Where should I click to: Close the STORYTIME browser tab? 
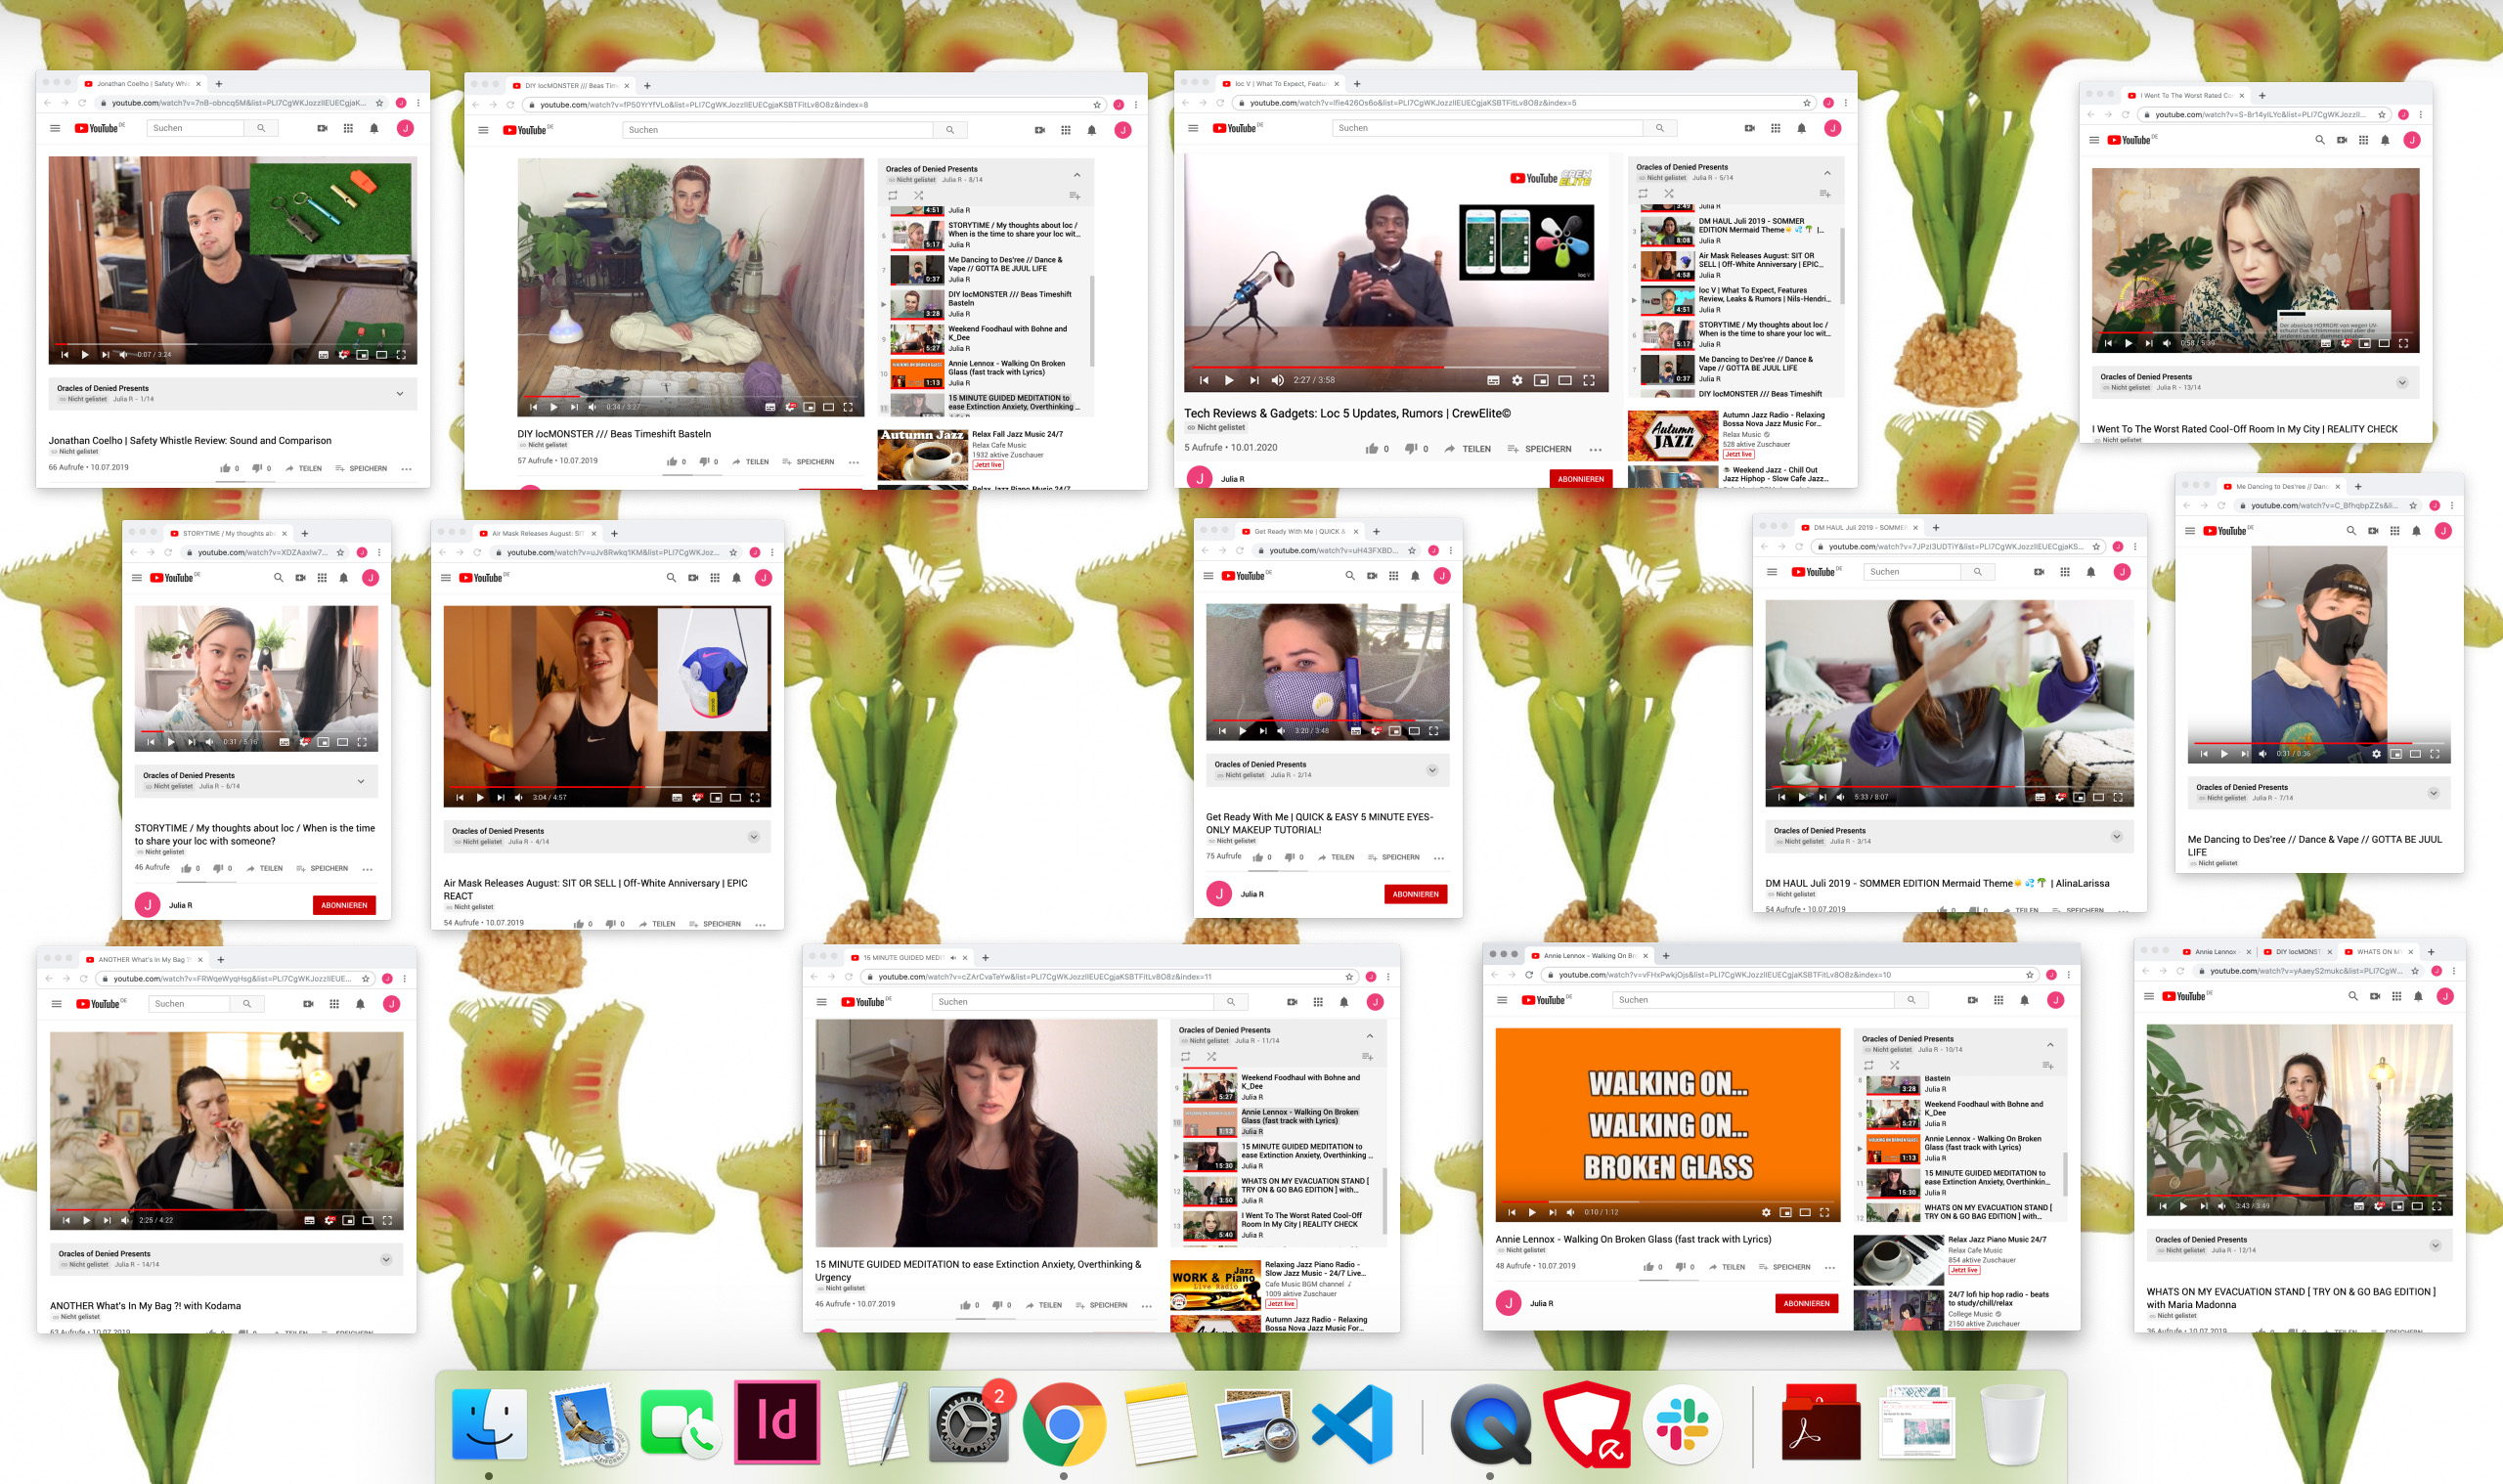285,533
